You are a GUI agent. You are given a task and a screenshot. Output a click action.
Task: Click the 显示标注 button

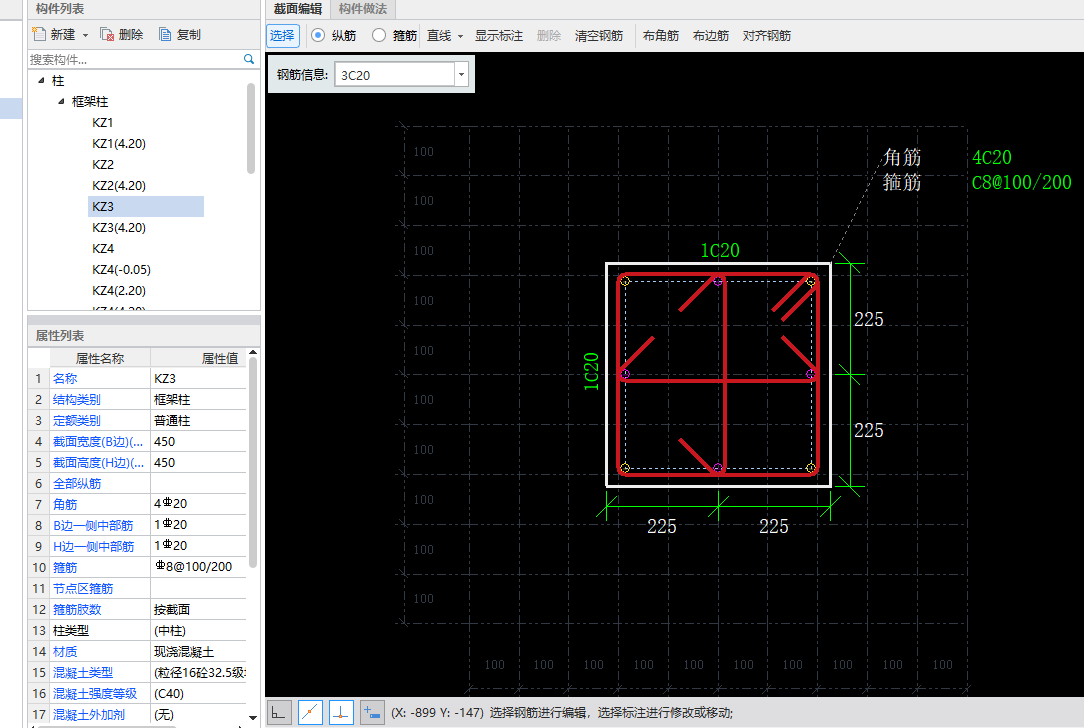pos(498,36)
